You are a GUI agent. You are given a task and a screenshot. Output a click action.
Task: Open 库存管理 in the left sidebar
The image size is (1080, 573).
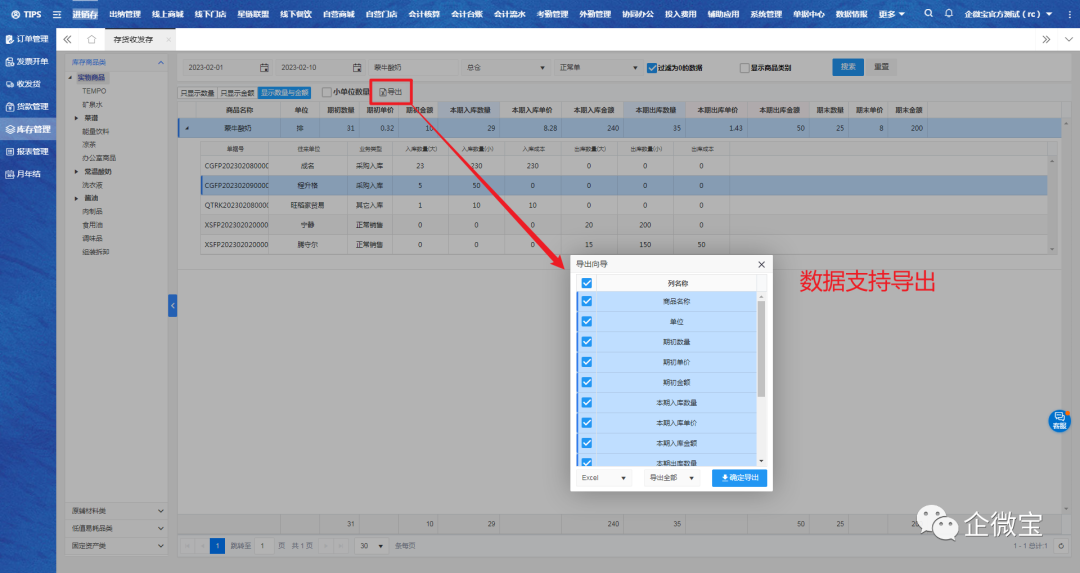pos(27,129)
